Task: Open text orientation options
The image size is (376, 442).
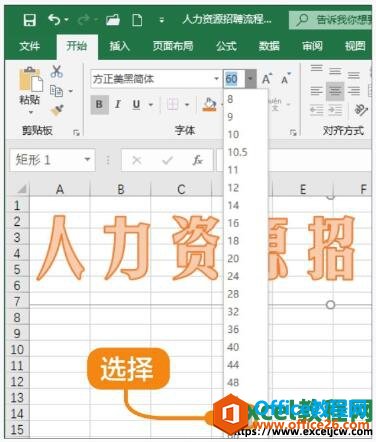Action: (x=360, y=110)
